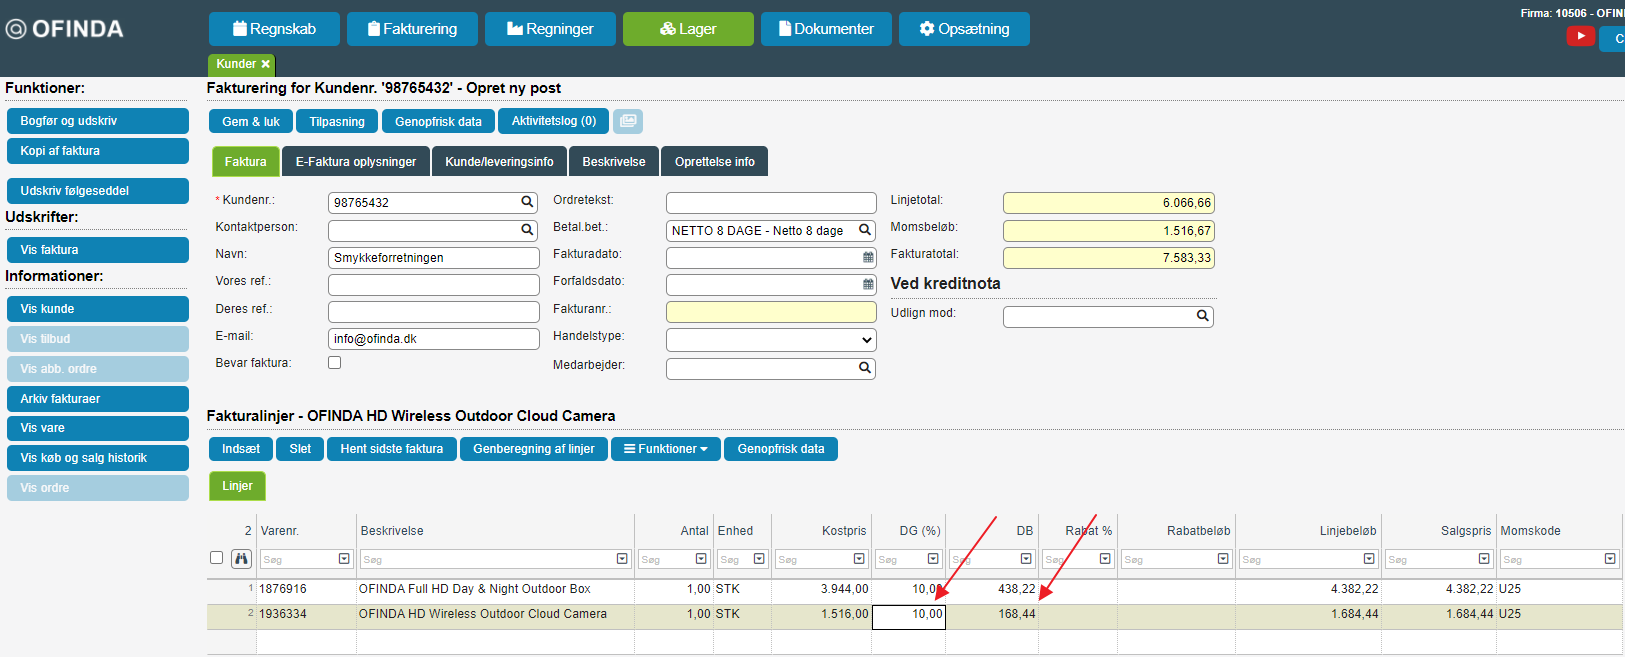Click the Navn input field
Screen dimensions: 1625x657
[434, 258]
